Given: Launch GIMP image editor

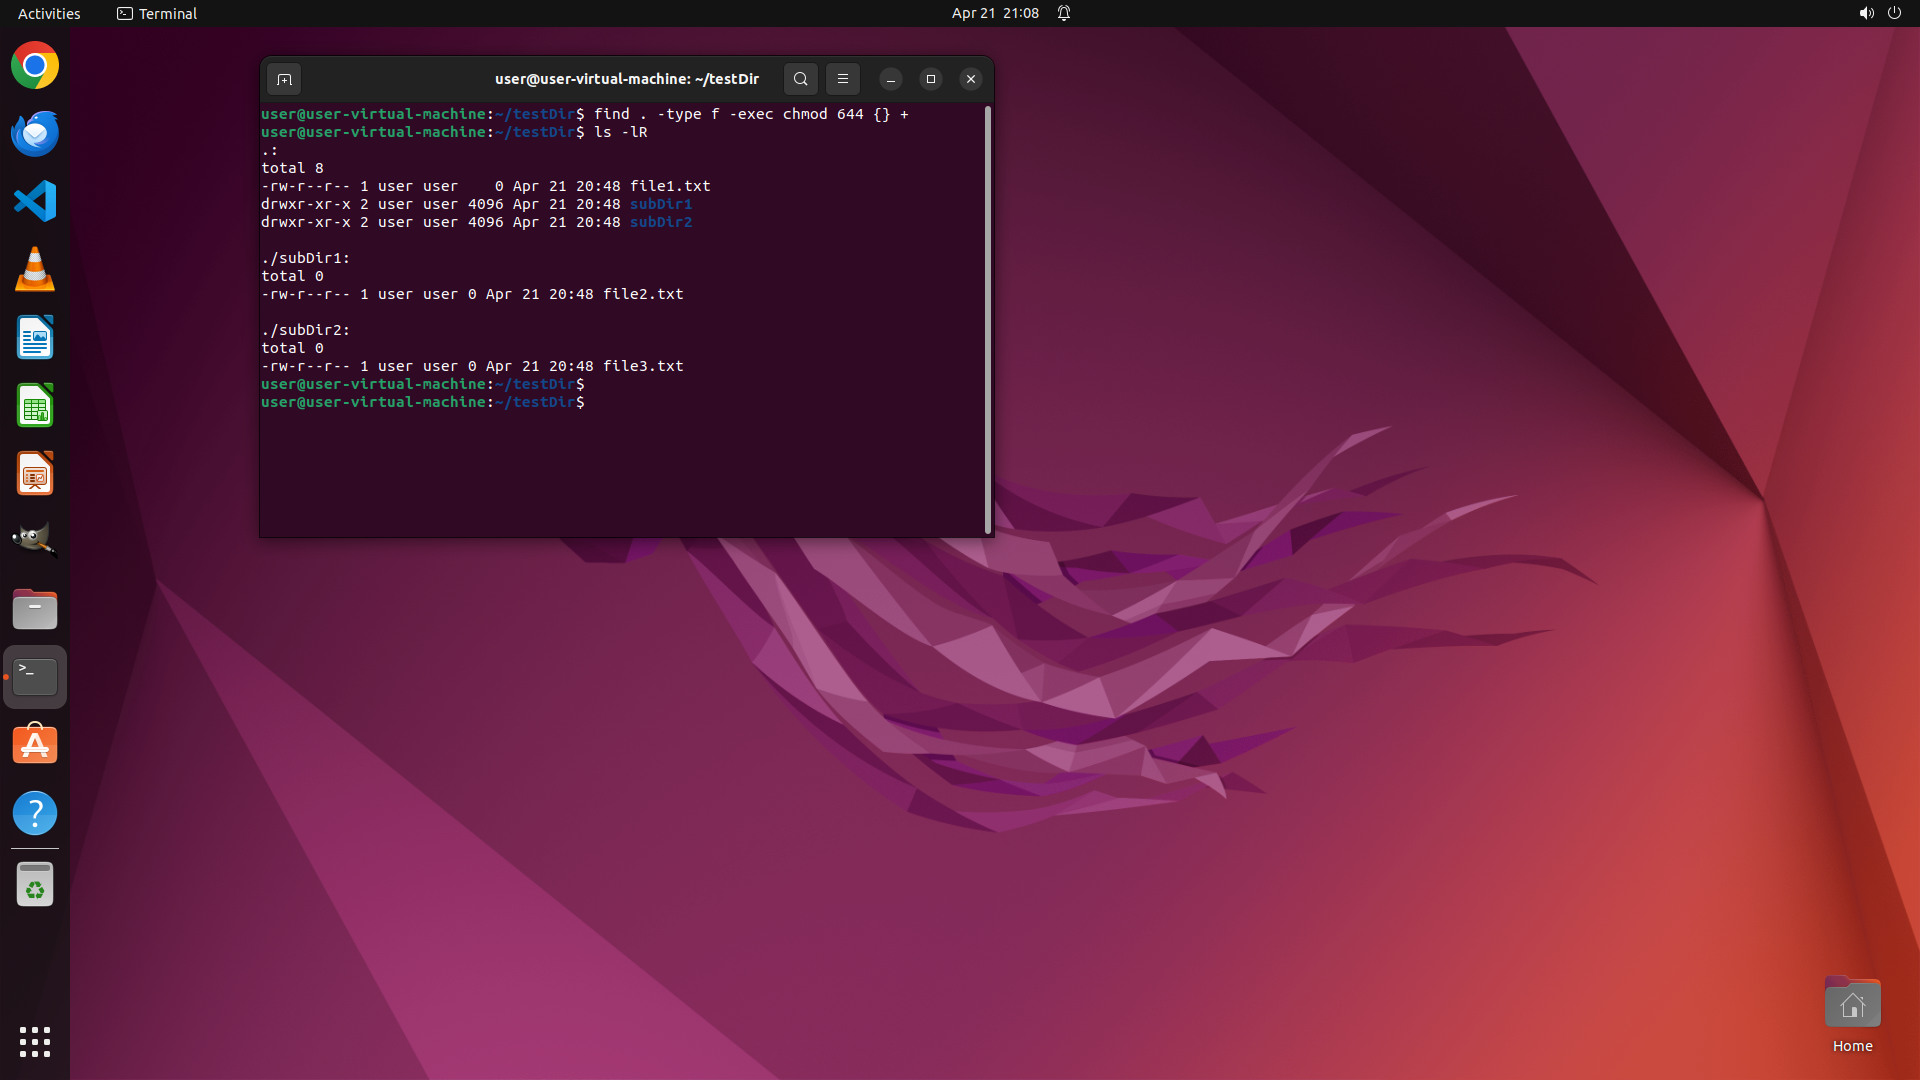Looking at the screenshot, I should (35, 540).
